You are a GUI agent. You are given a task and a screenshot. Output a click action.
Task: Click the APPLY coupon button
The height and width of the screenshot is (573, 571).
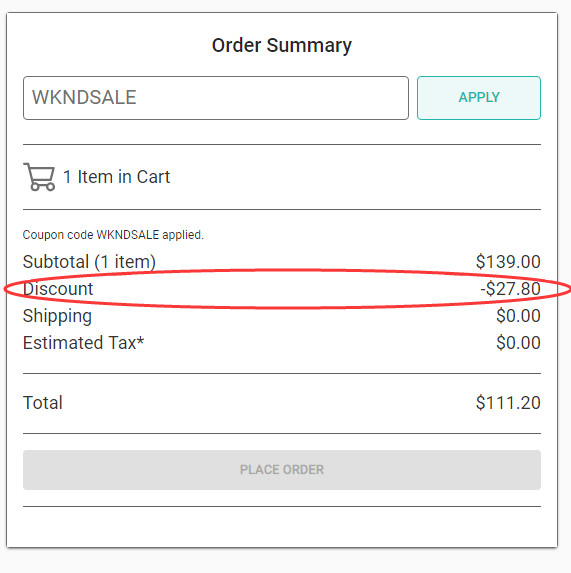tap(479, 98)
